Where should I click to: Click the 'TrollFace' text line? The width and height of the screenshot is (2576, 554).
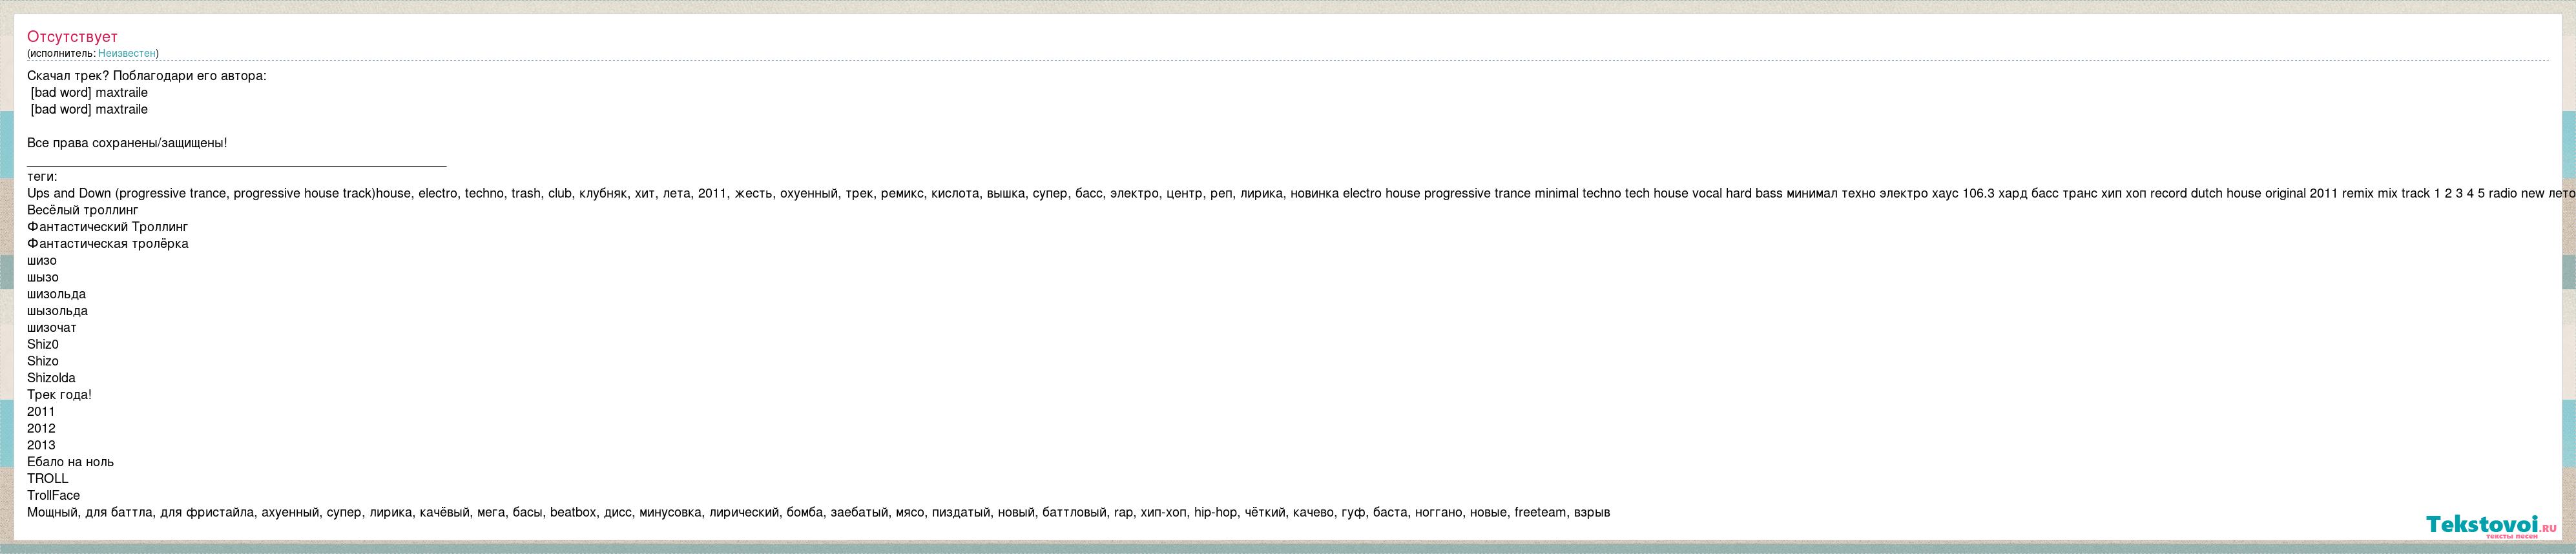[53, 496]
